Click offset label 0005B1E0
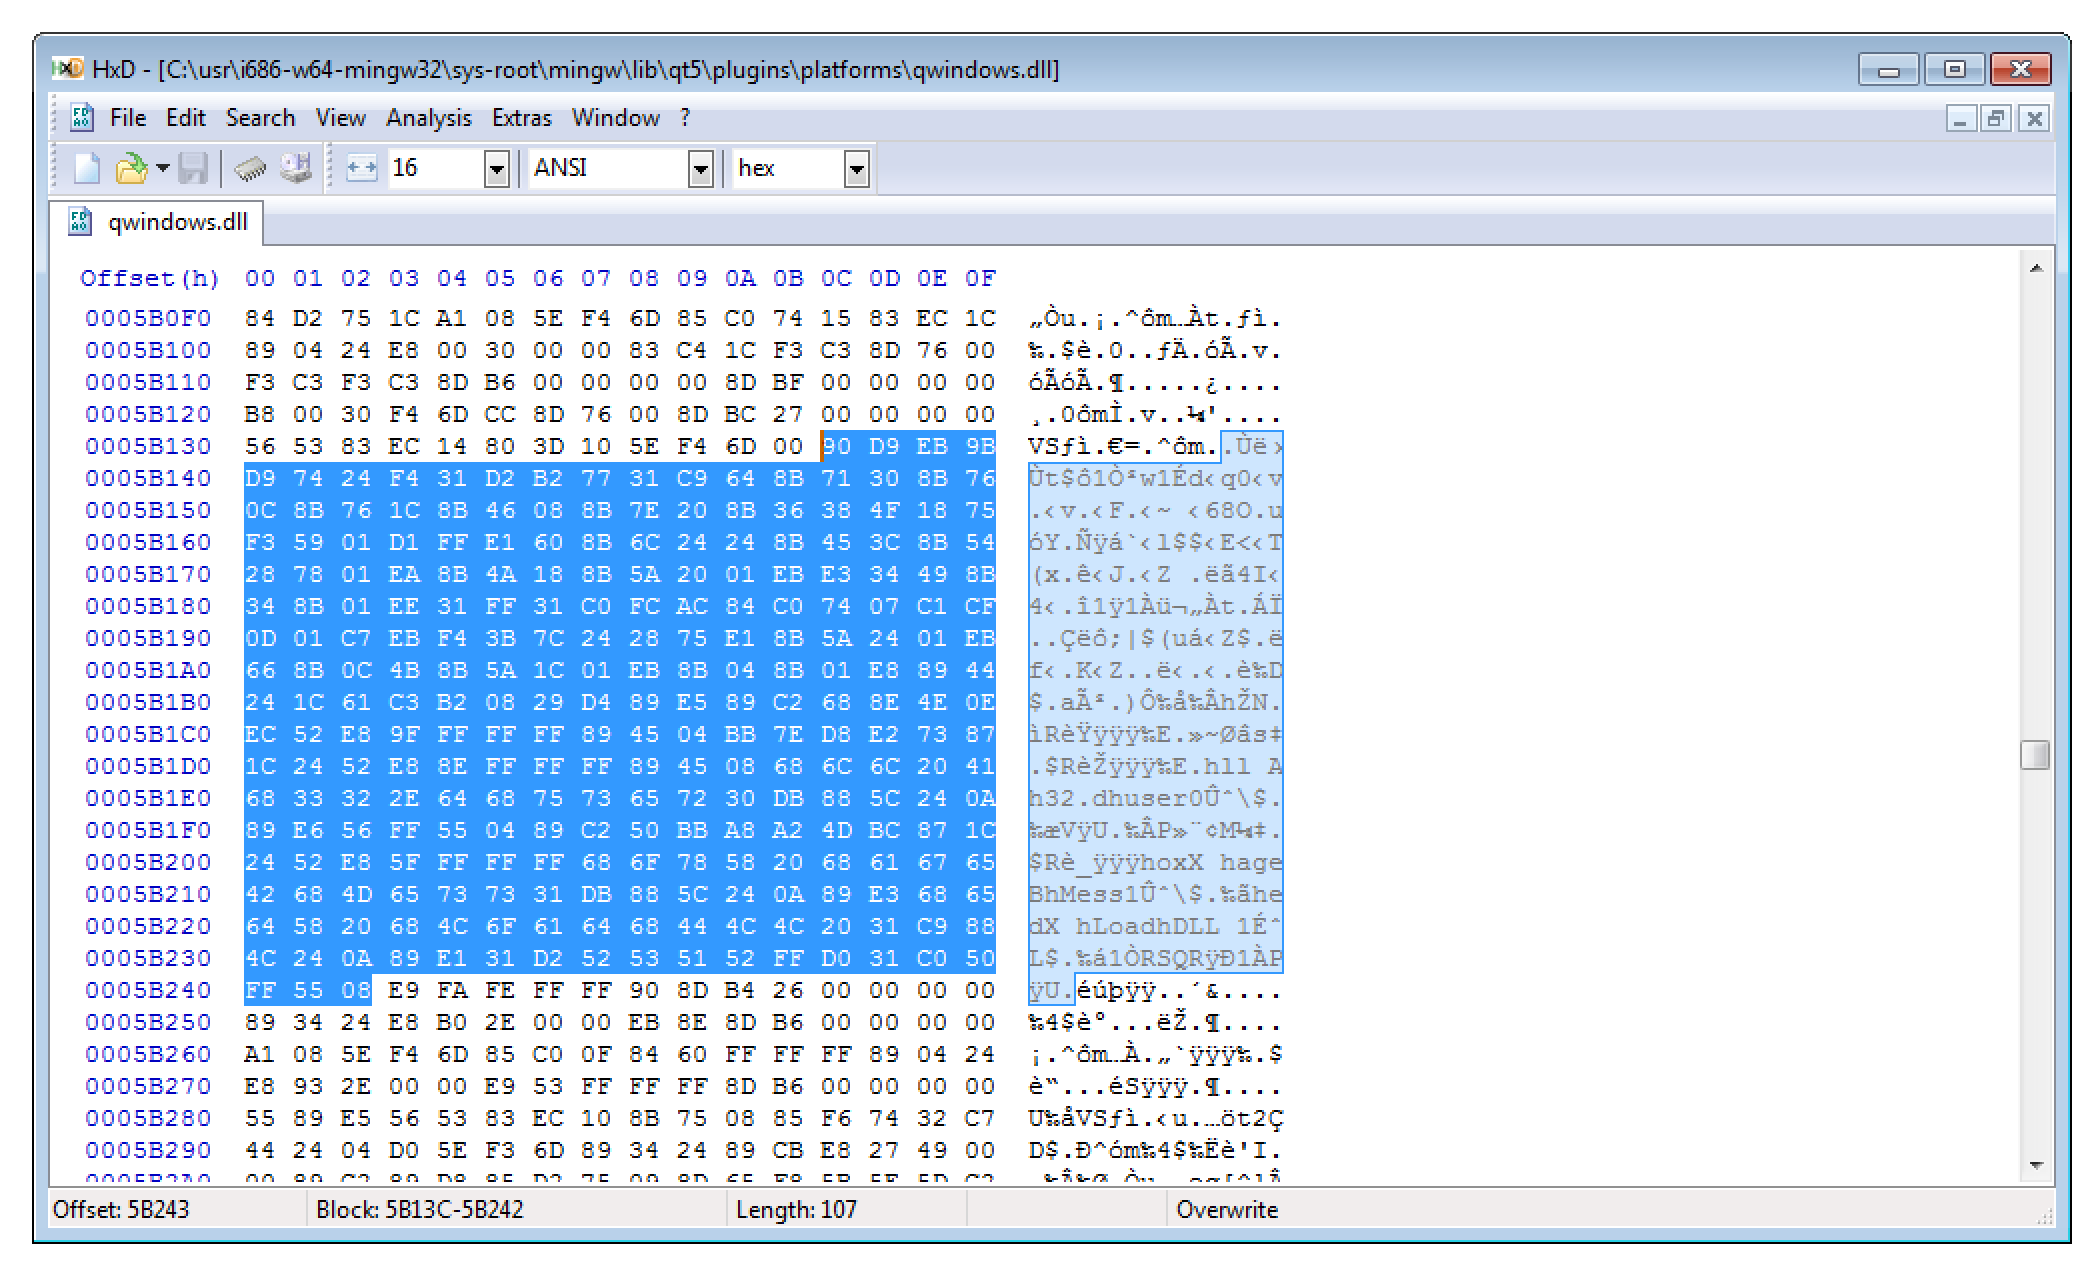This screenshot has height=1268, width=2100. click(x=148, y=799)
